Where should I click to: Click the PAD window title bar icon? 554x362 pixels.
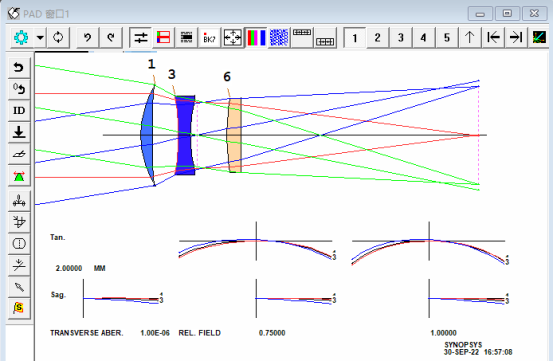14,14
